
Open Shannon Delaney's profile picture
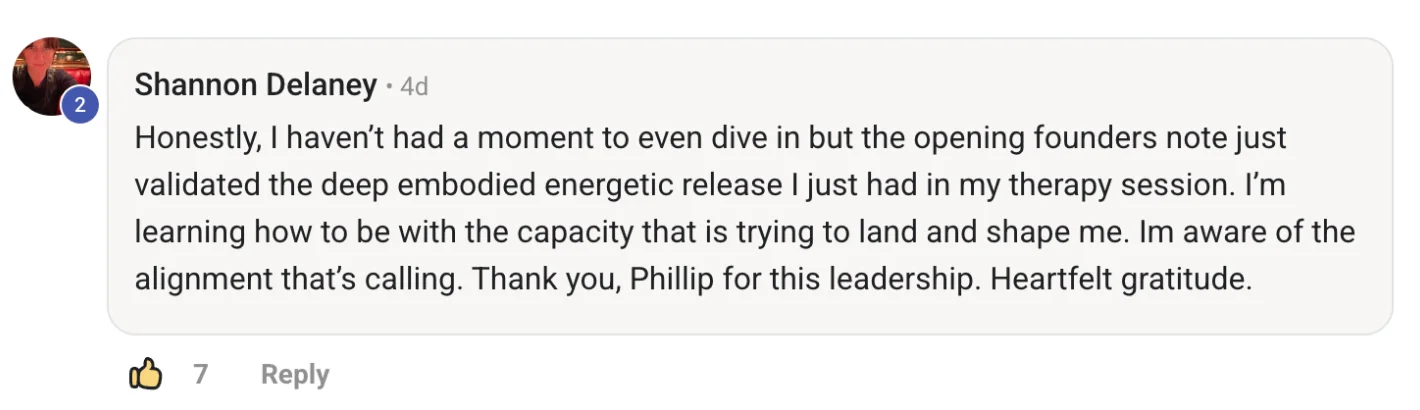(x=48, y=72)
